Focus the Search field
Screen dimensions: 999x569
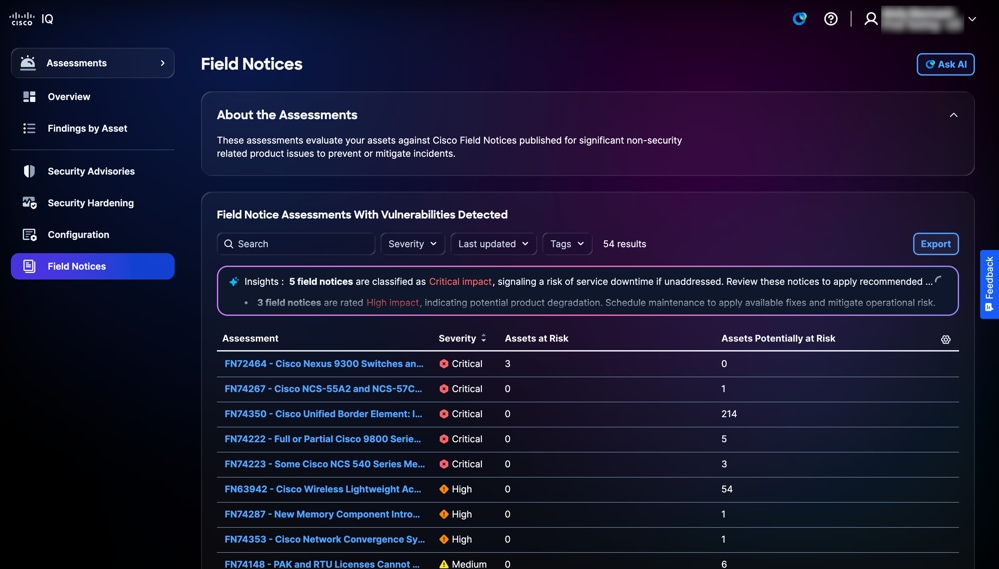(296, 244)
